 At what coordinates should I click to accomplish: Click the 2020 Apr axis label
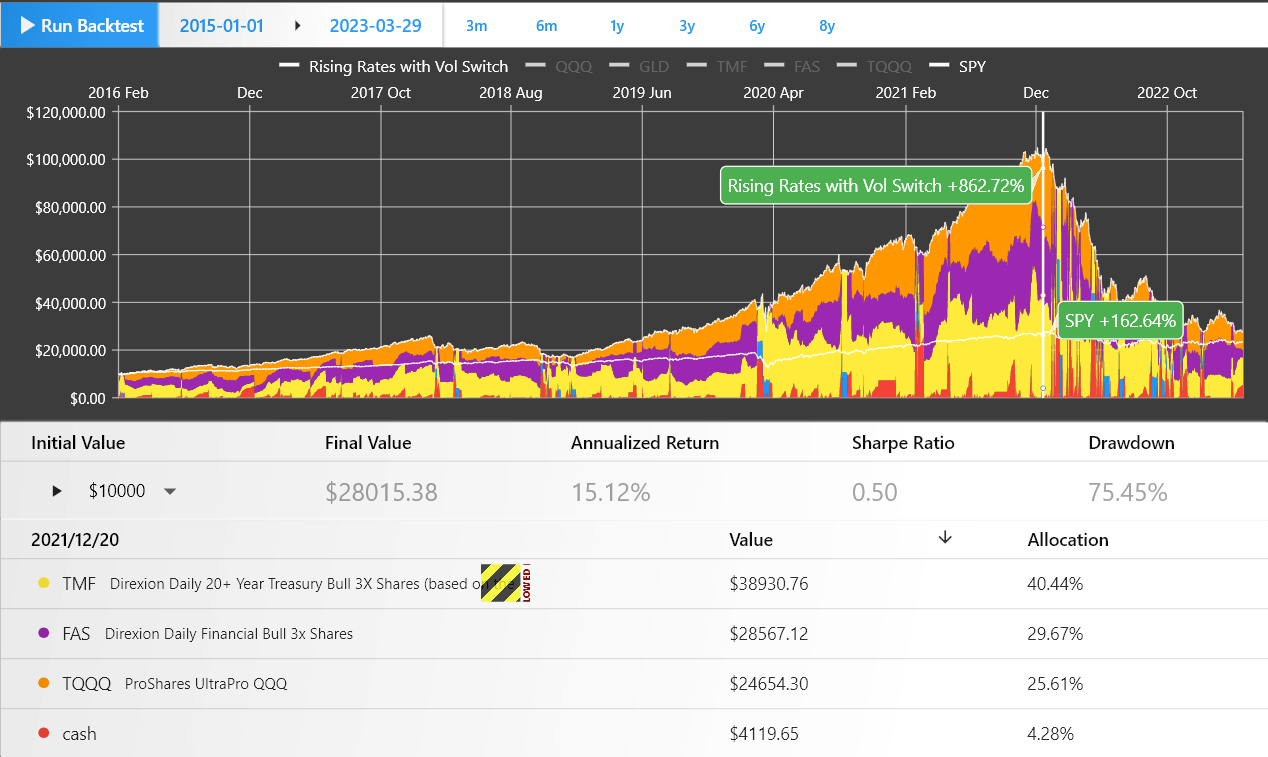pos(774,93)
